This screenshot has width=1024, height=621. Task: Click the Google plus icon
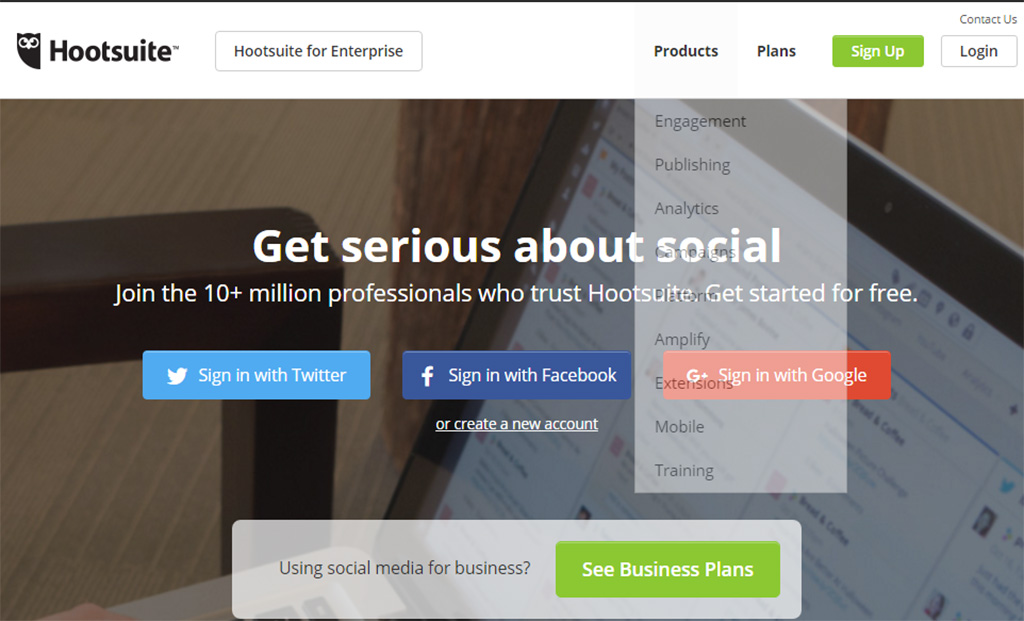coord(697,376)
